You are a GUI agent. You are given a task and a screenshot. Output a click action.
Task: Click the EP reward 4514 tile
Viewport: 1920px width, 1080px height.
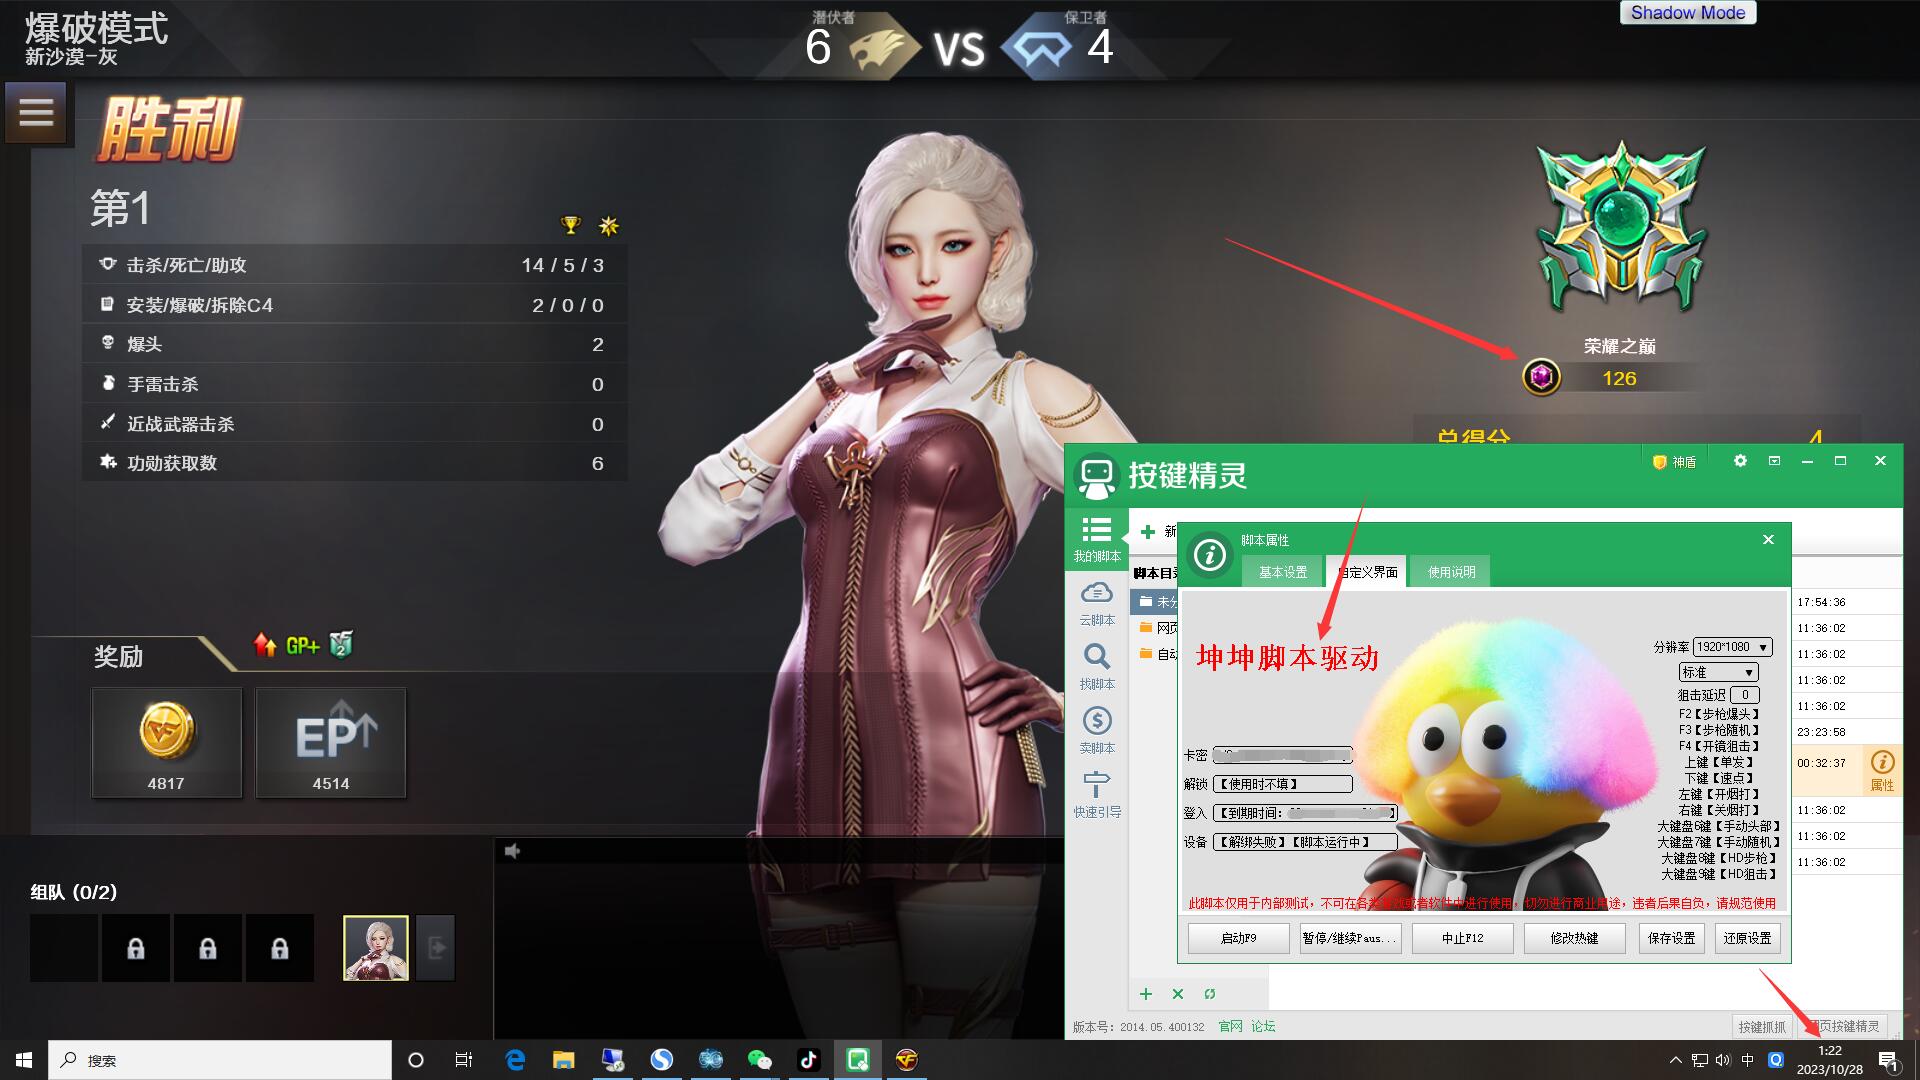tap(331, 742)
